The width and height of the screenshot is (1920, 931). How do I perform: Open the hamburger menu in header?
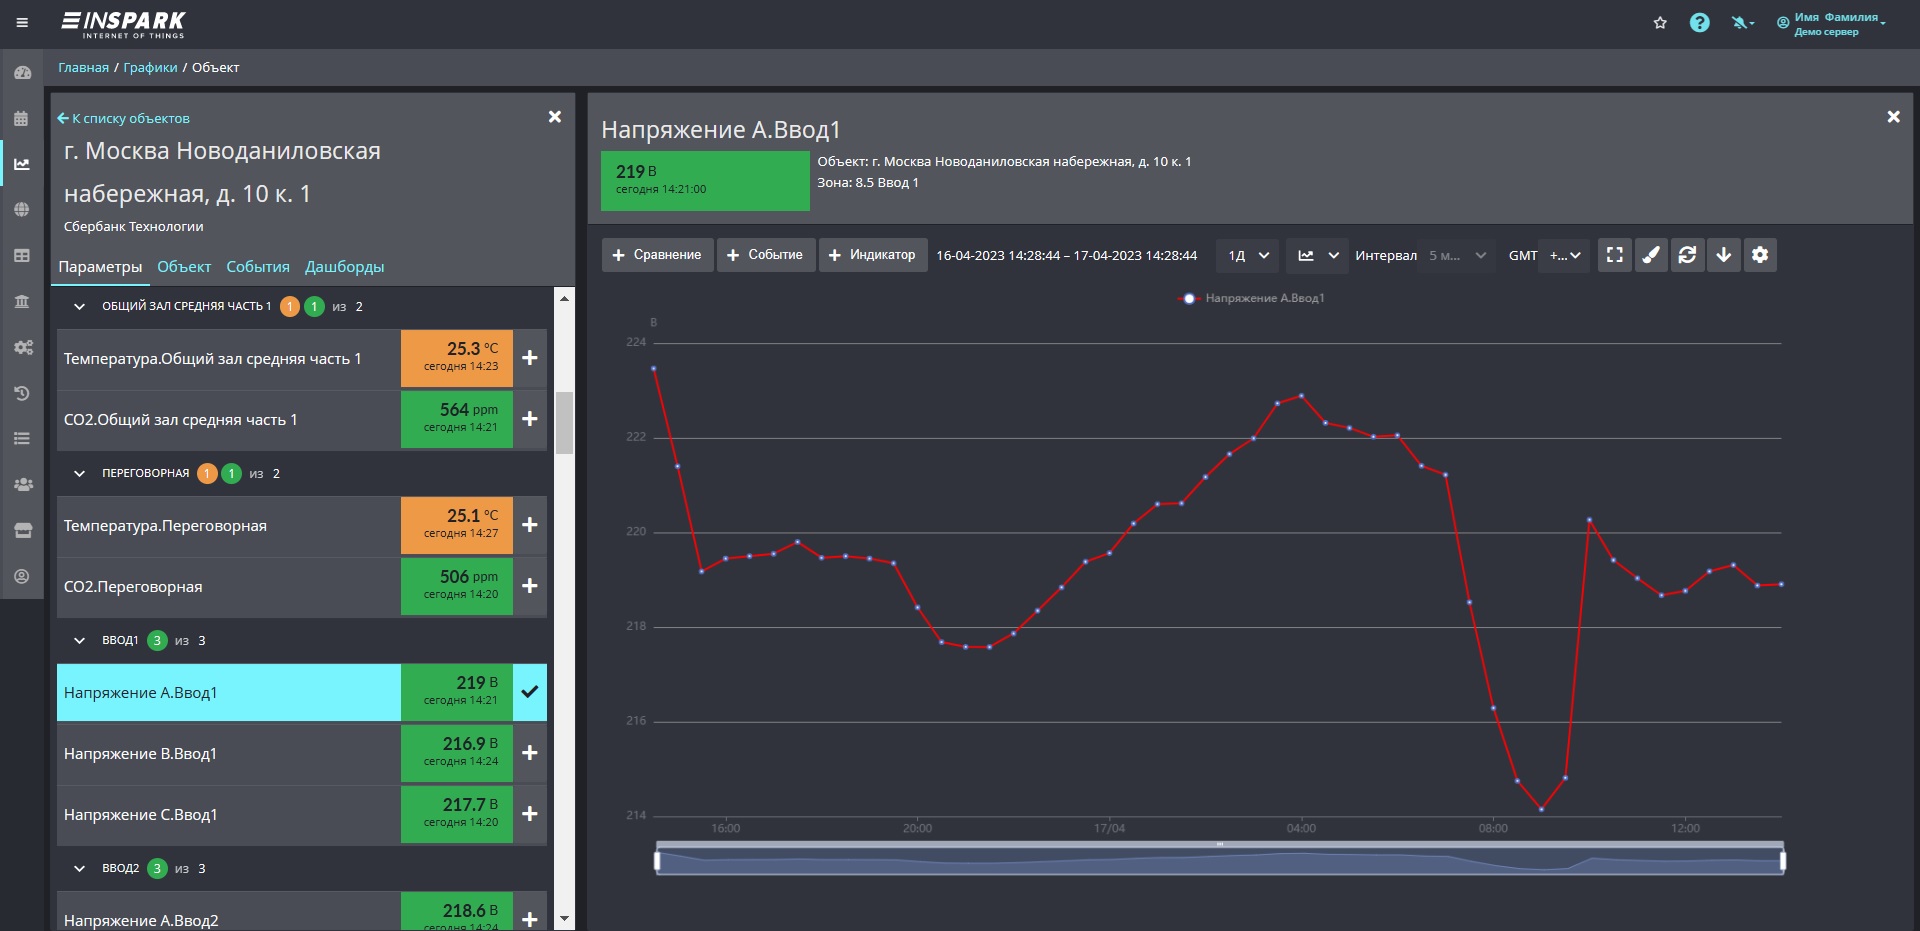(22, 22)
